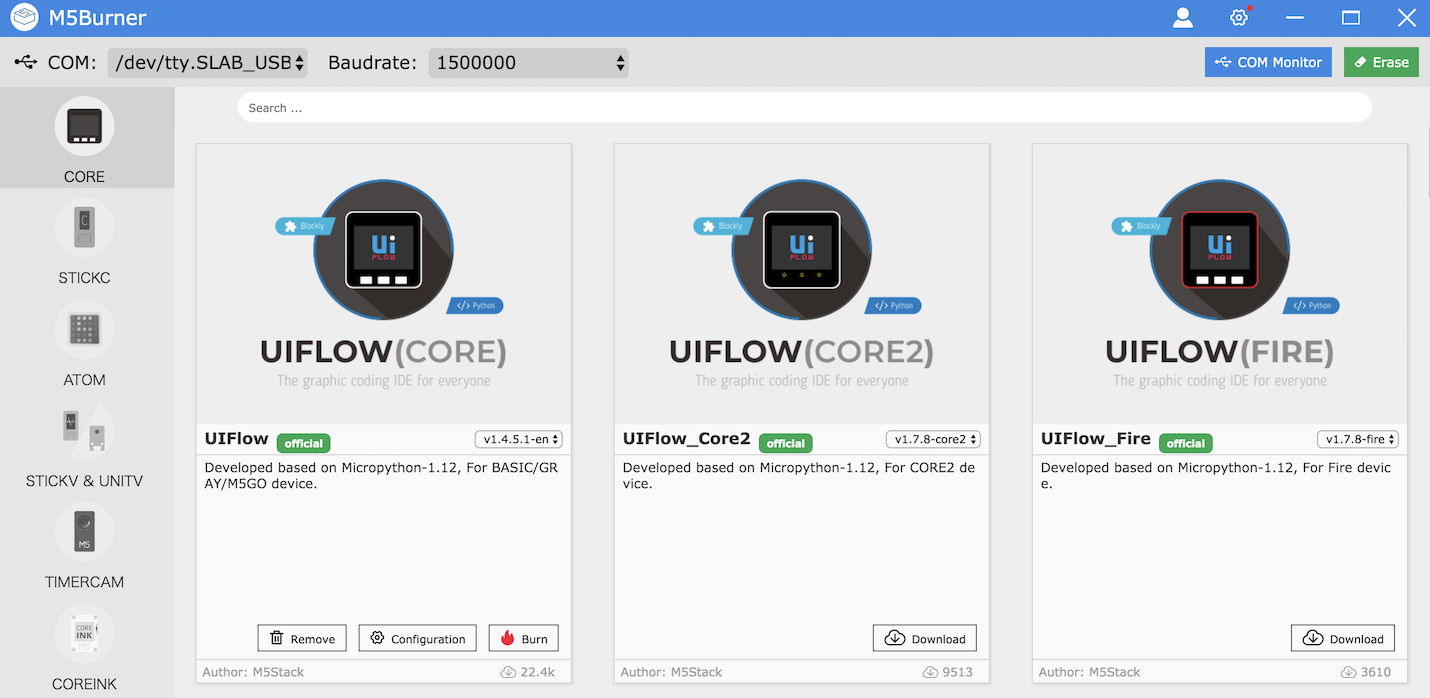Open the COREINK device category

pos(84,635)
